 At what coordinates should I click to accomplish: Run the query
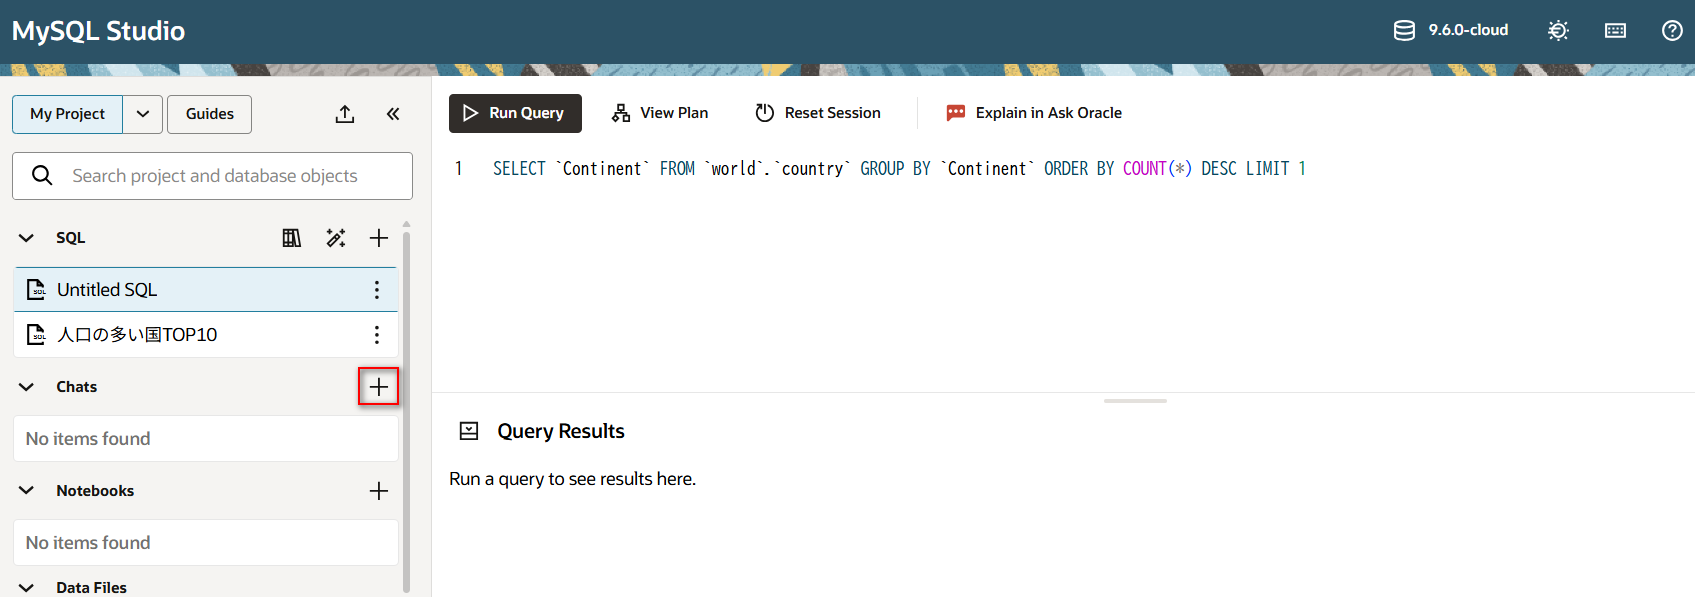pyautogui.click(x=515, y=114)
